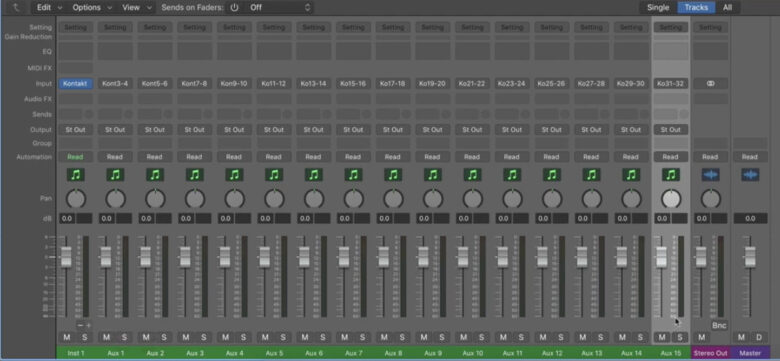780x361 pixels.
Task: Switch mixer to Tracks view
Action: 696,7
